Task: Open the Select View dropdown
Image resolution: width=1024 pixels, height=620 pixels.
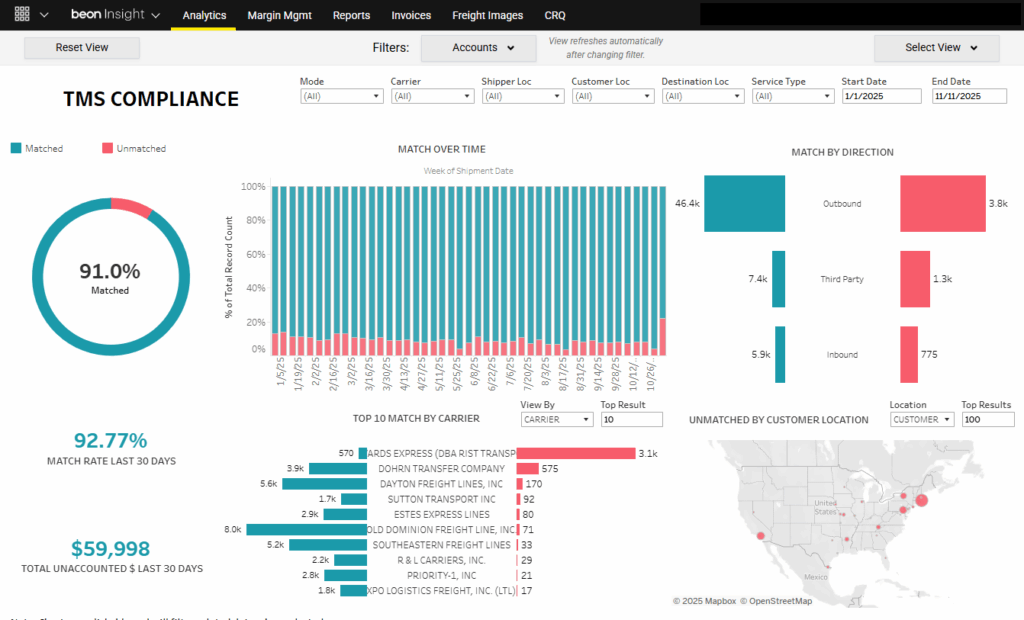Action: coord(936,47)
